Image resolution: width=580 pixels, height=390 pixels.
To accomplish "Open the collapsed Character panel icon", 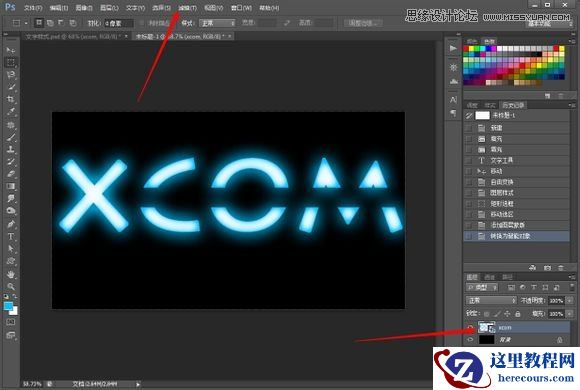I will pyautogui.click(x=453, y=100).
